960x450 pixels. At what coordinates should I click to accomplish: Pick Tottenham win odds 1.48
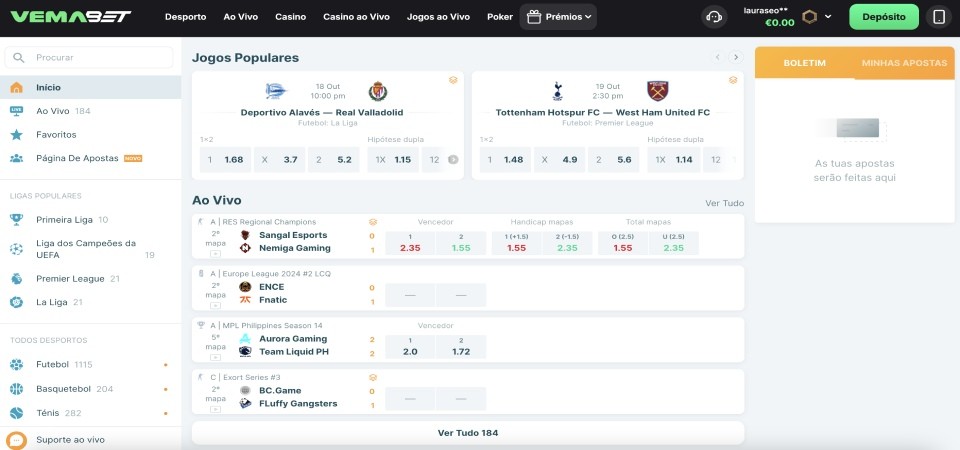[x=505, y=160]
